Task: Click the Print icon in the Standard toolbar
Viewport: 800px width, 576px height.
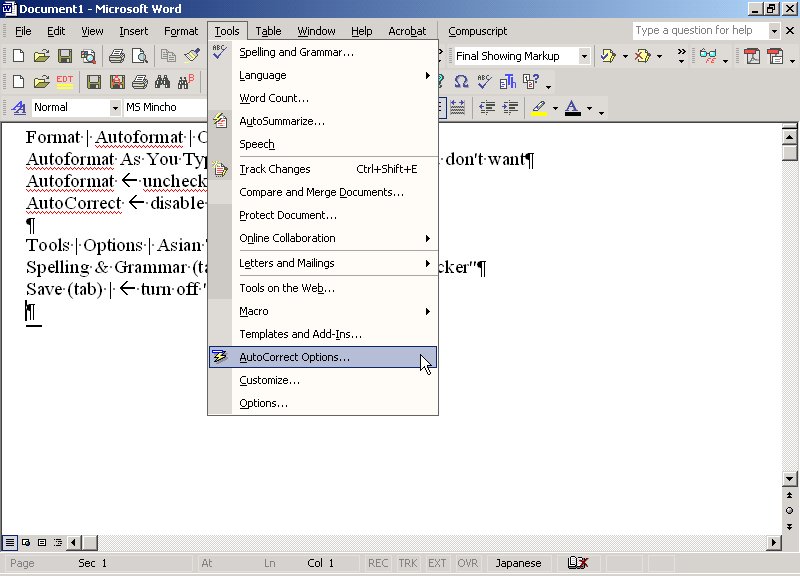Action: point(116,56)
